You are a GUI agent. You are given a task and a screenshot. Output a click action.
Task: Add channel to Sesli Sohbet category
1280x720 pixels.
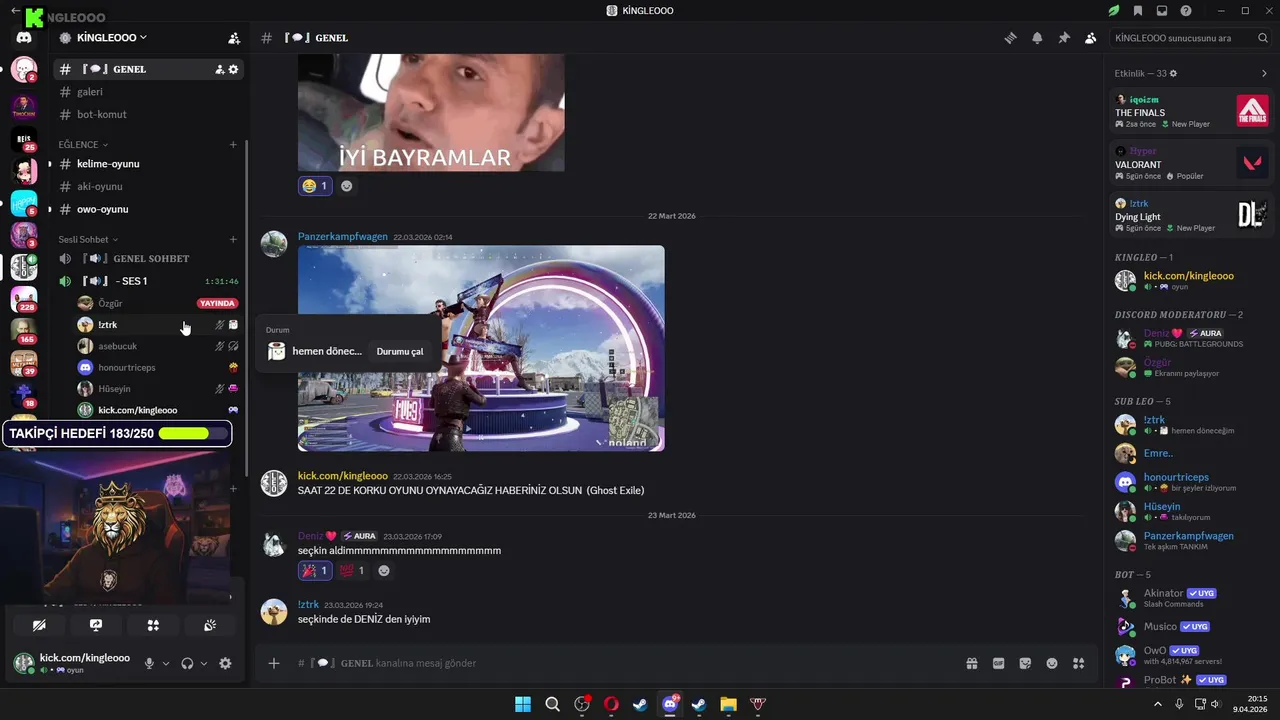point(233,239)
